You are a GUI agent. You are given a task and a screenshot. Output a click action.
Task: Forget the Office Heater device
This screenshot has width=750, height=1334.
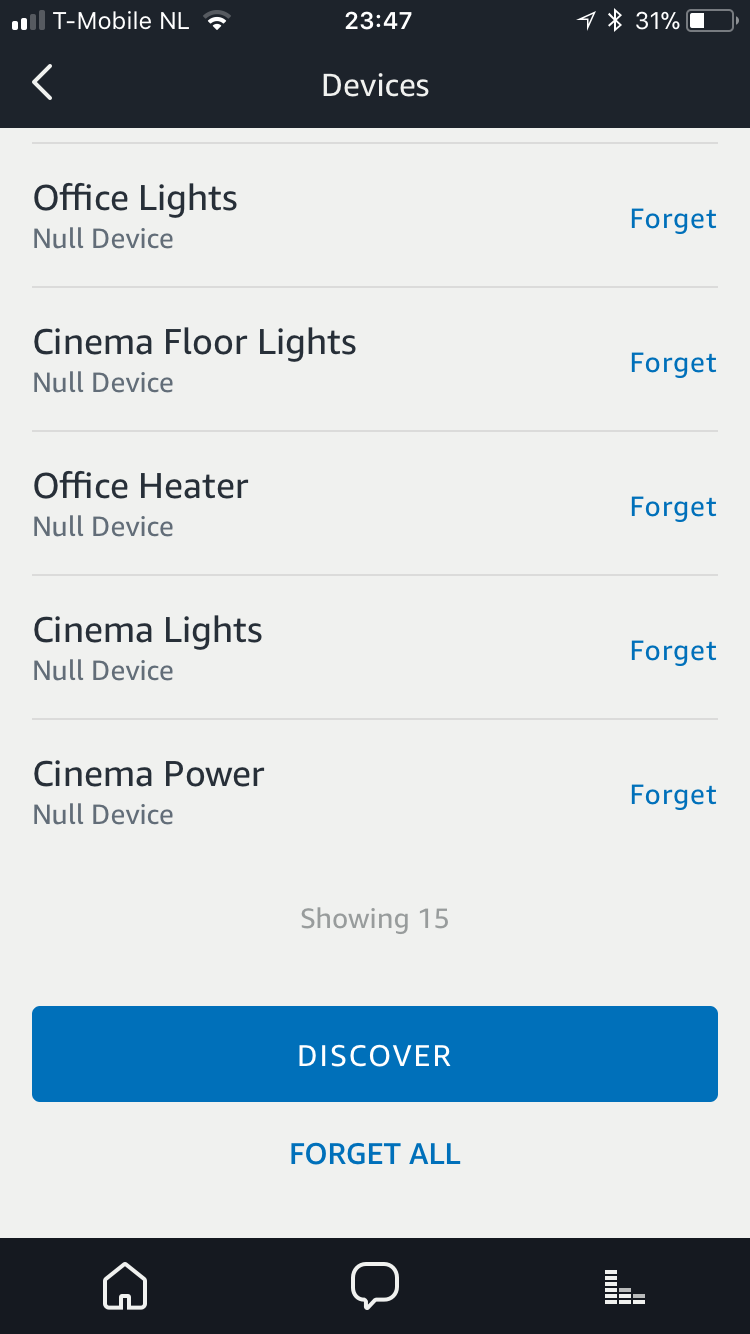tap(673, 507)
